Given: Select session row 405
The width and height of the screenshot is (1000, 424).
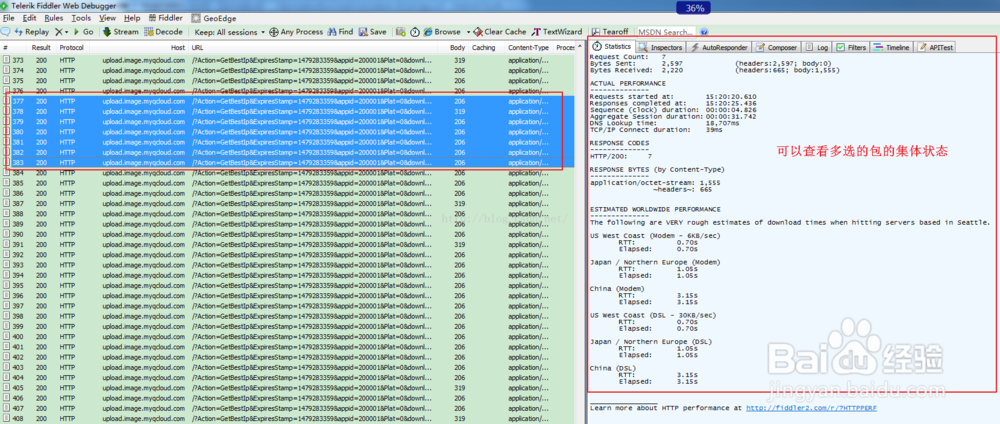Looking at the screenshot, I should pos(287,388).
